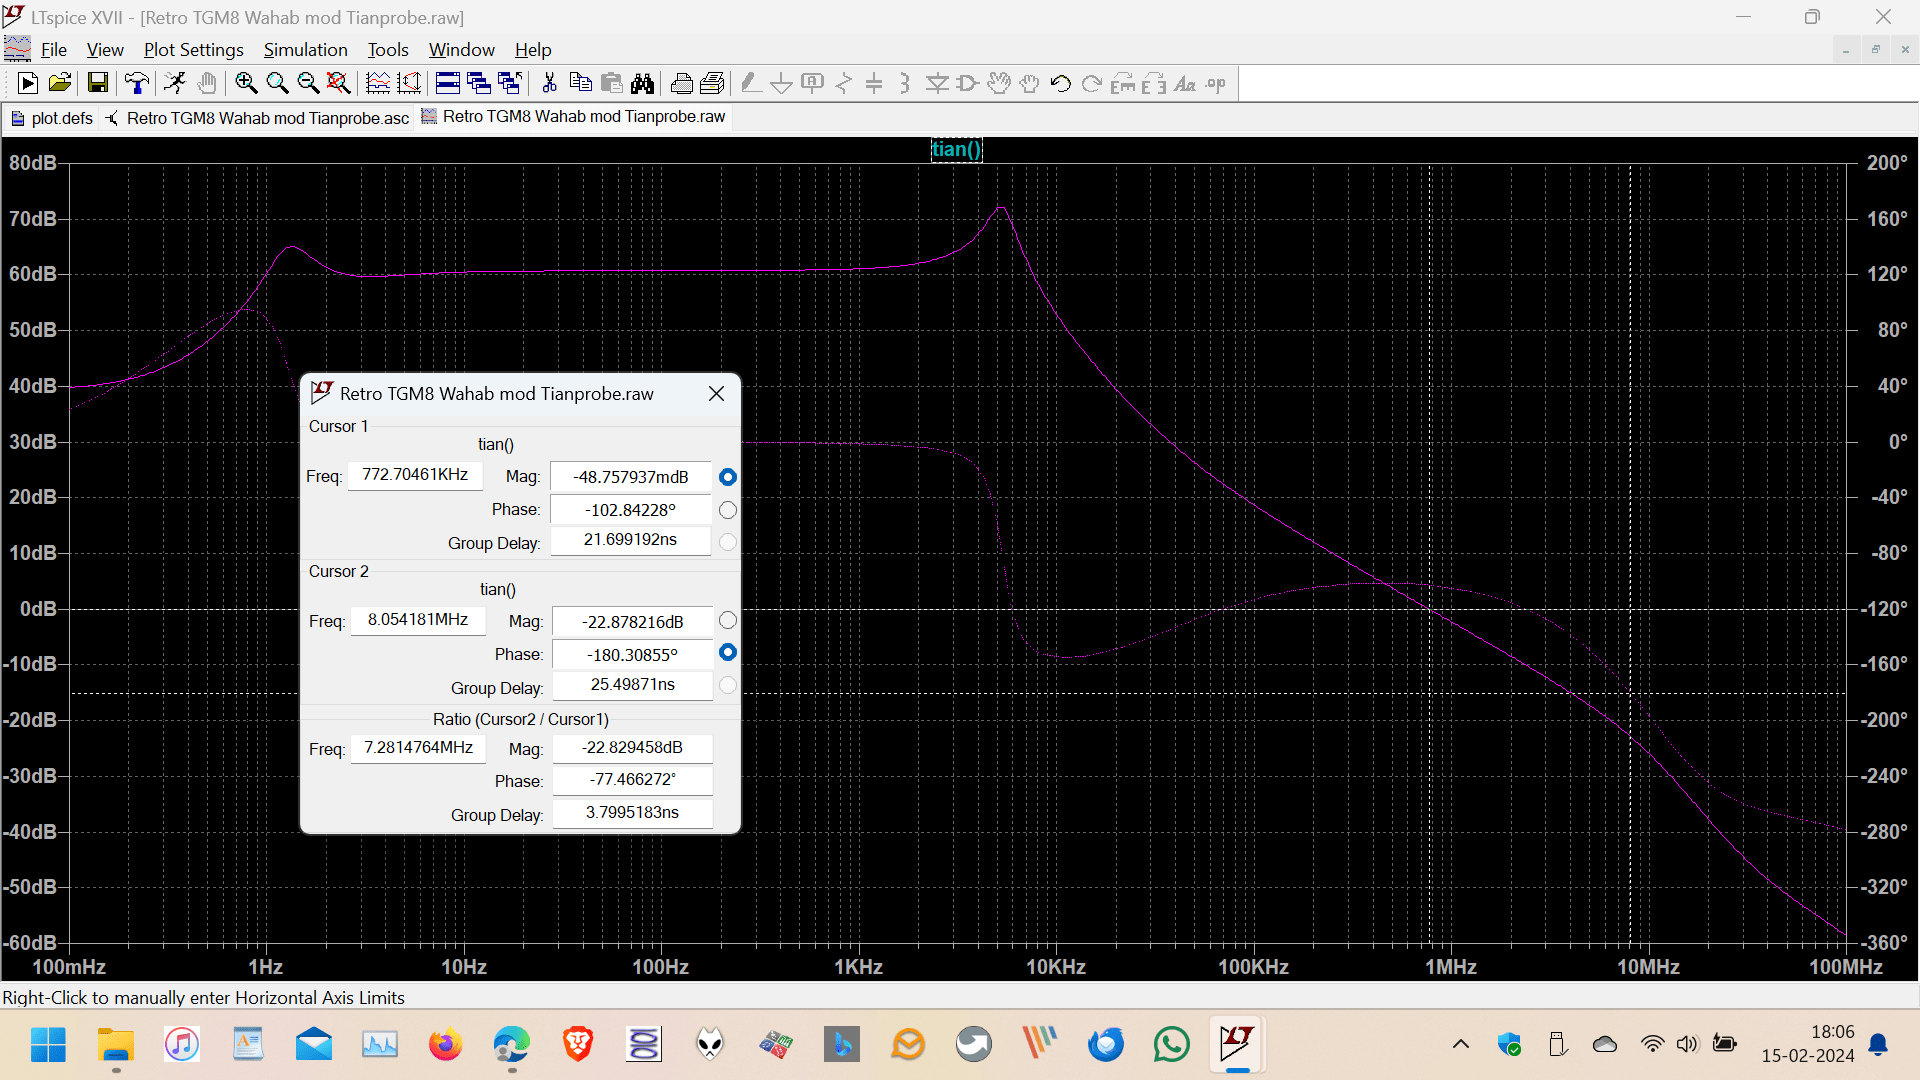This screenshot has width=1920, height=1080.
Task: Select Cursor 1 Mag radio button
Action: click(728, 477)
